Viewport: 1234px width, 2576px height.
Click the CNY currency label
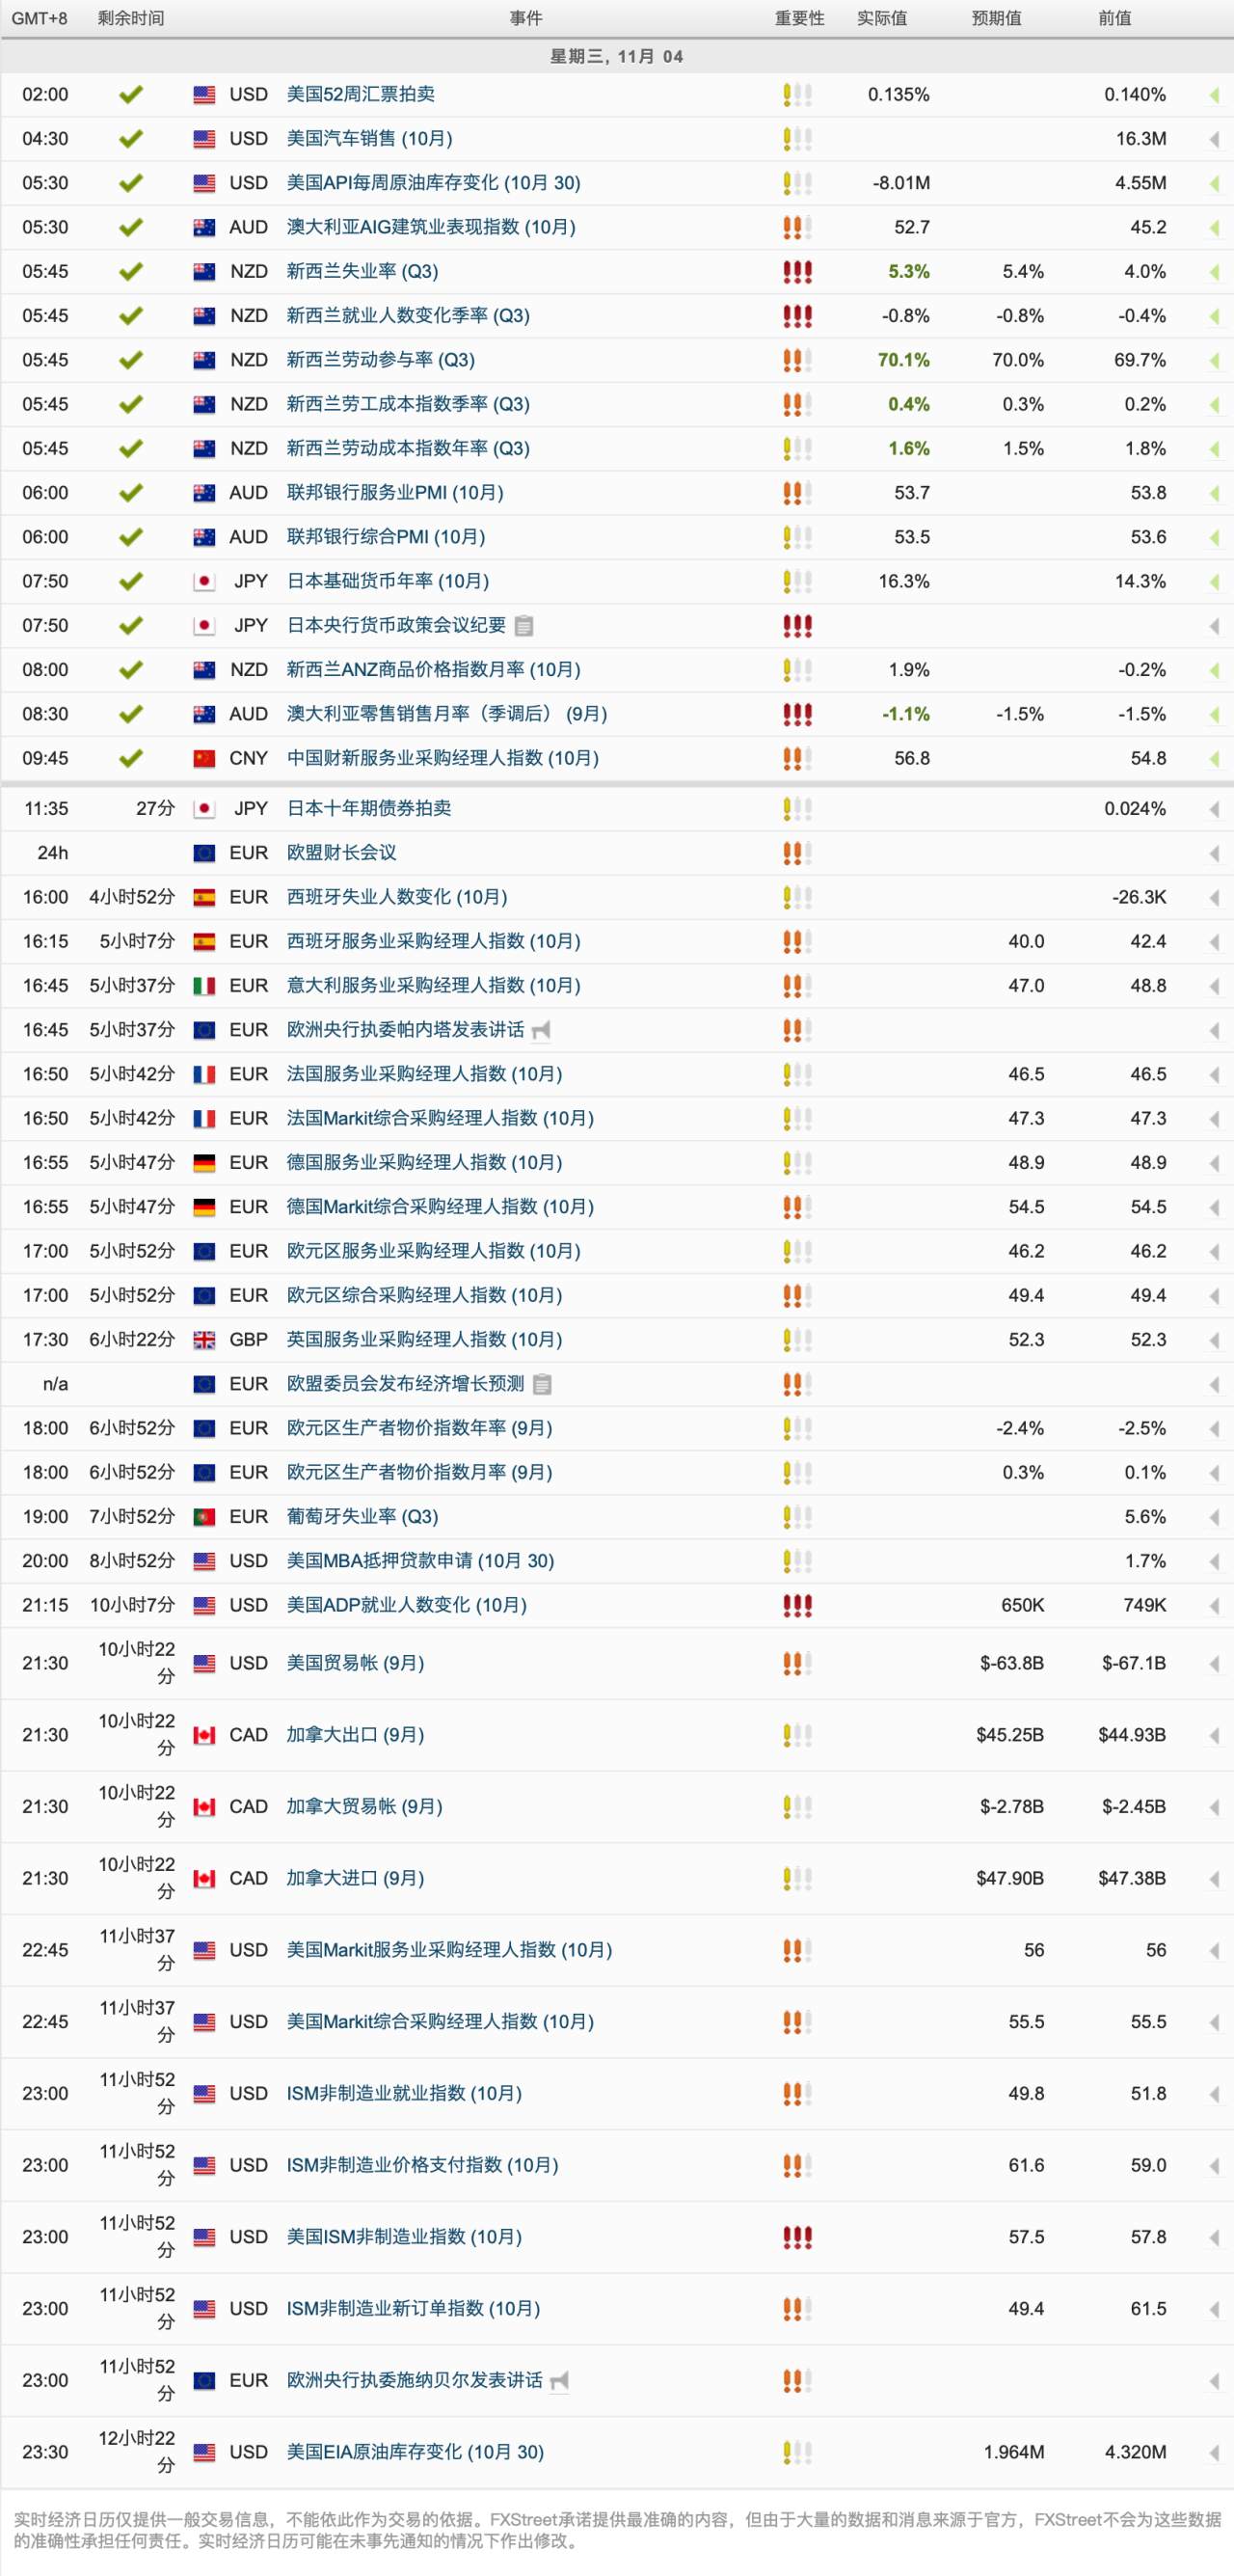tap(248, 758)
